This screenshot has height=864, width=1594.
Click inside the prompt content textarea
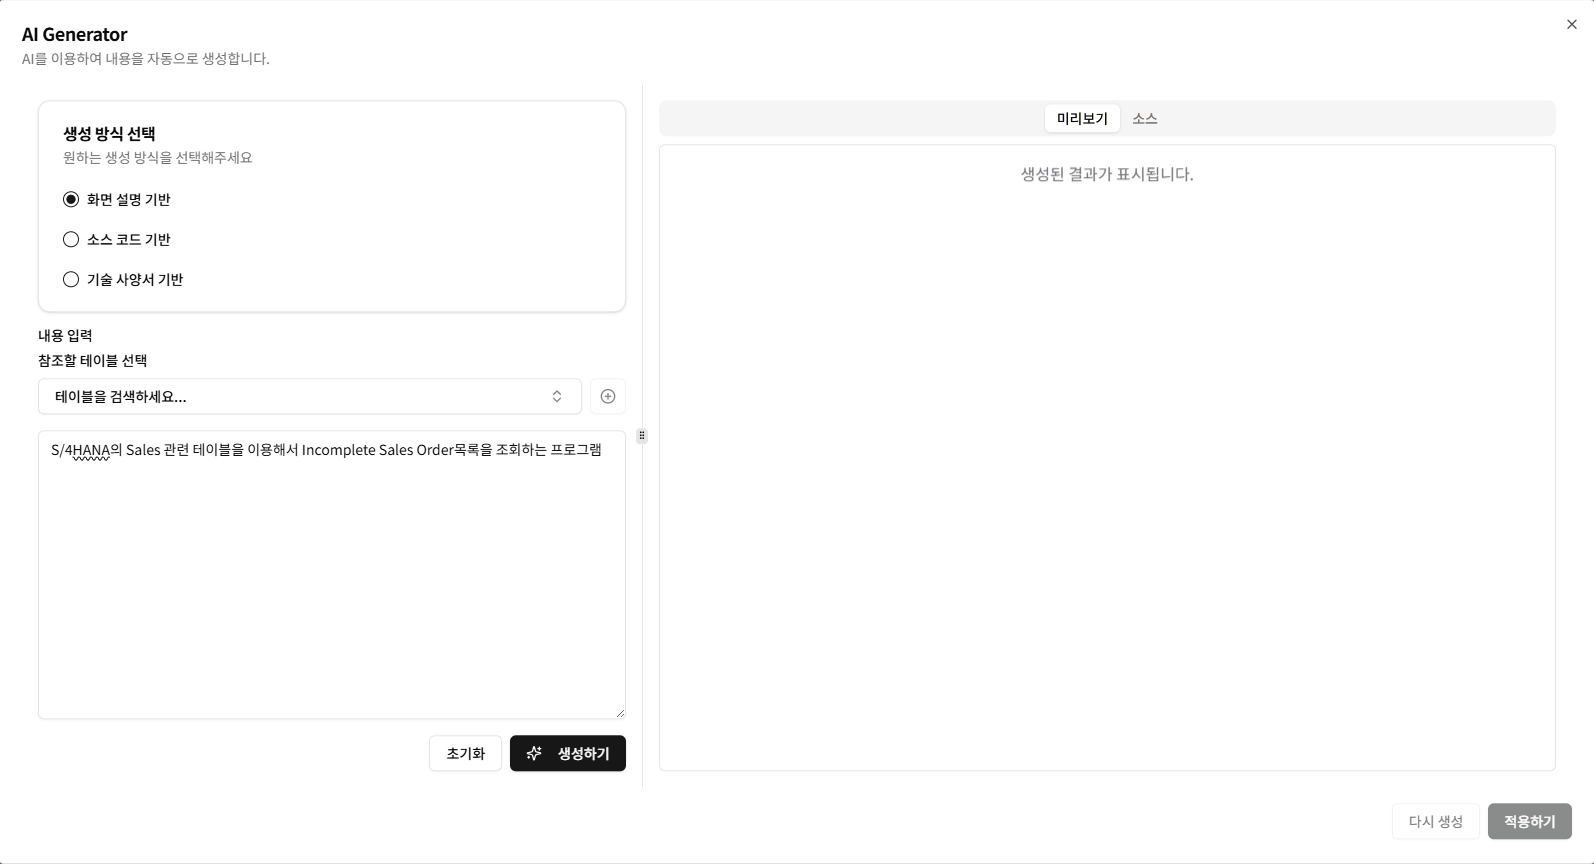(330, 570)
